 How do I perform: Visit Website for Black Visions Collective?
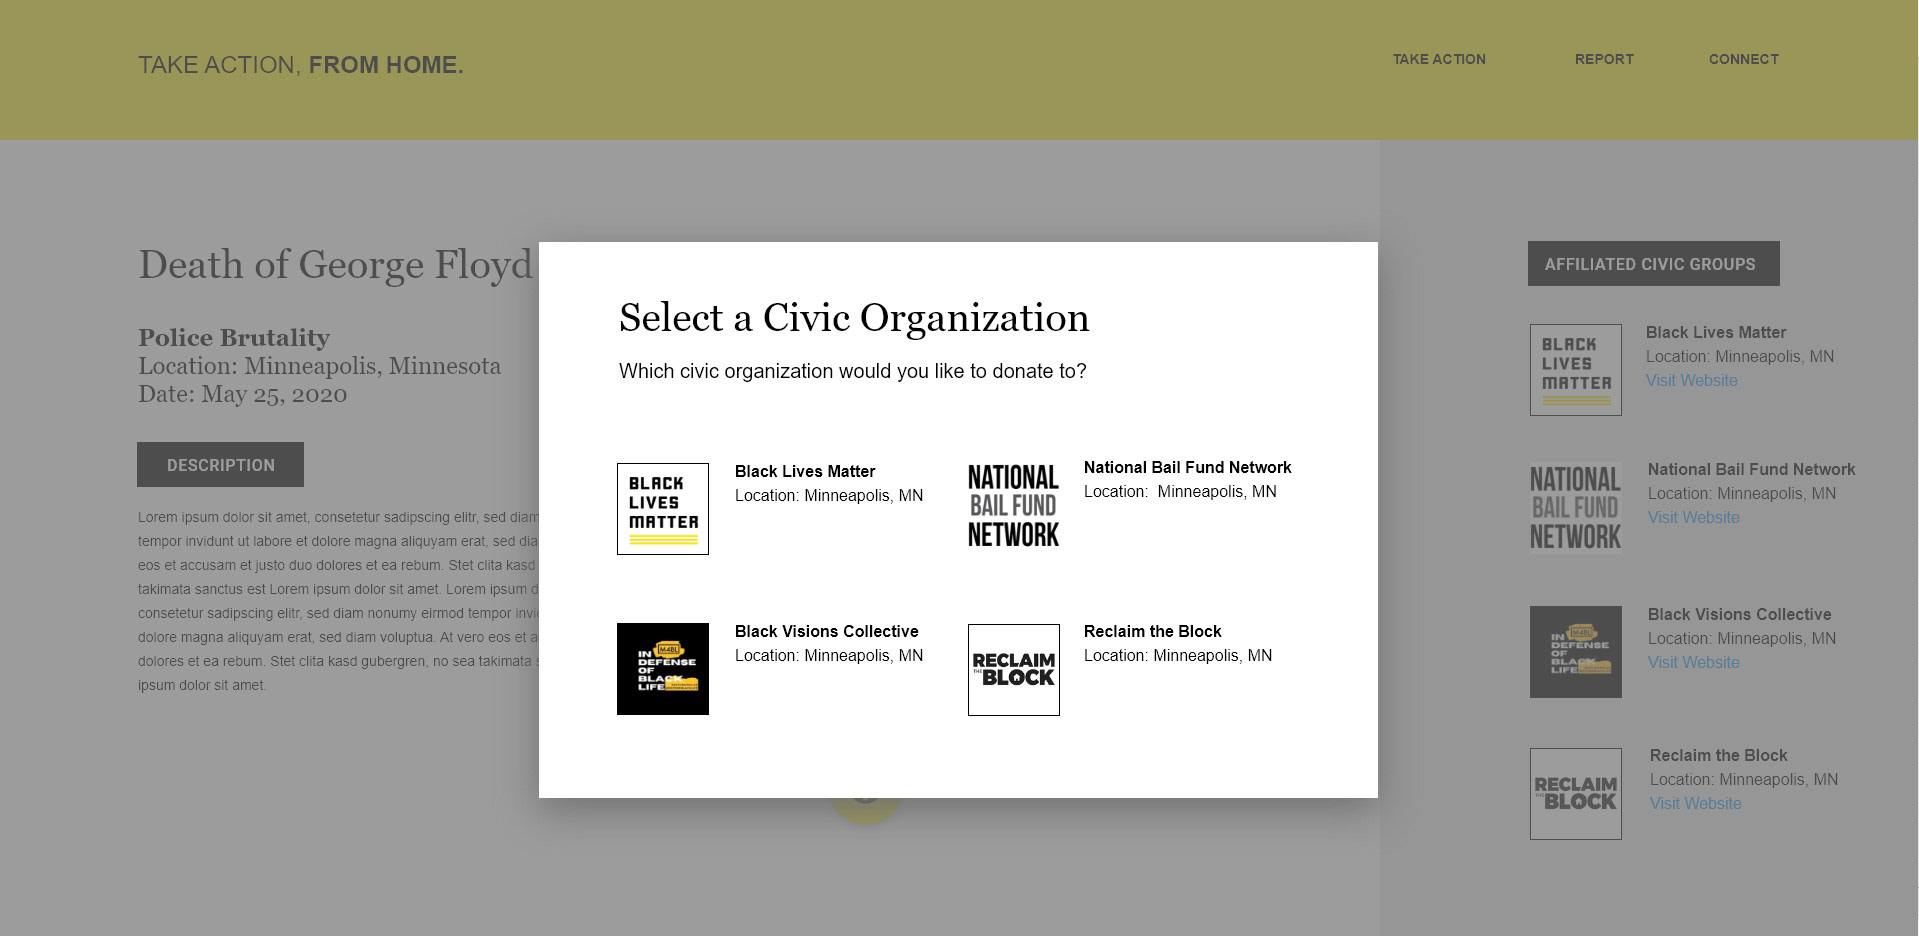1694,663
